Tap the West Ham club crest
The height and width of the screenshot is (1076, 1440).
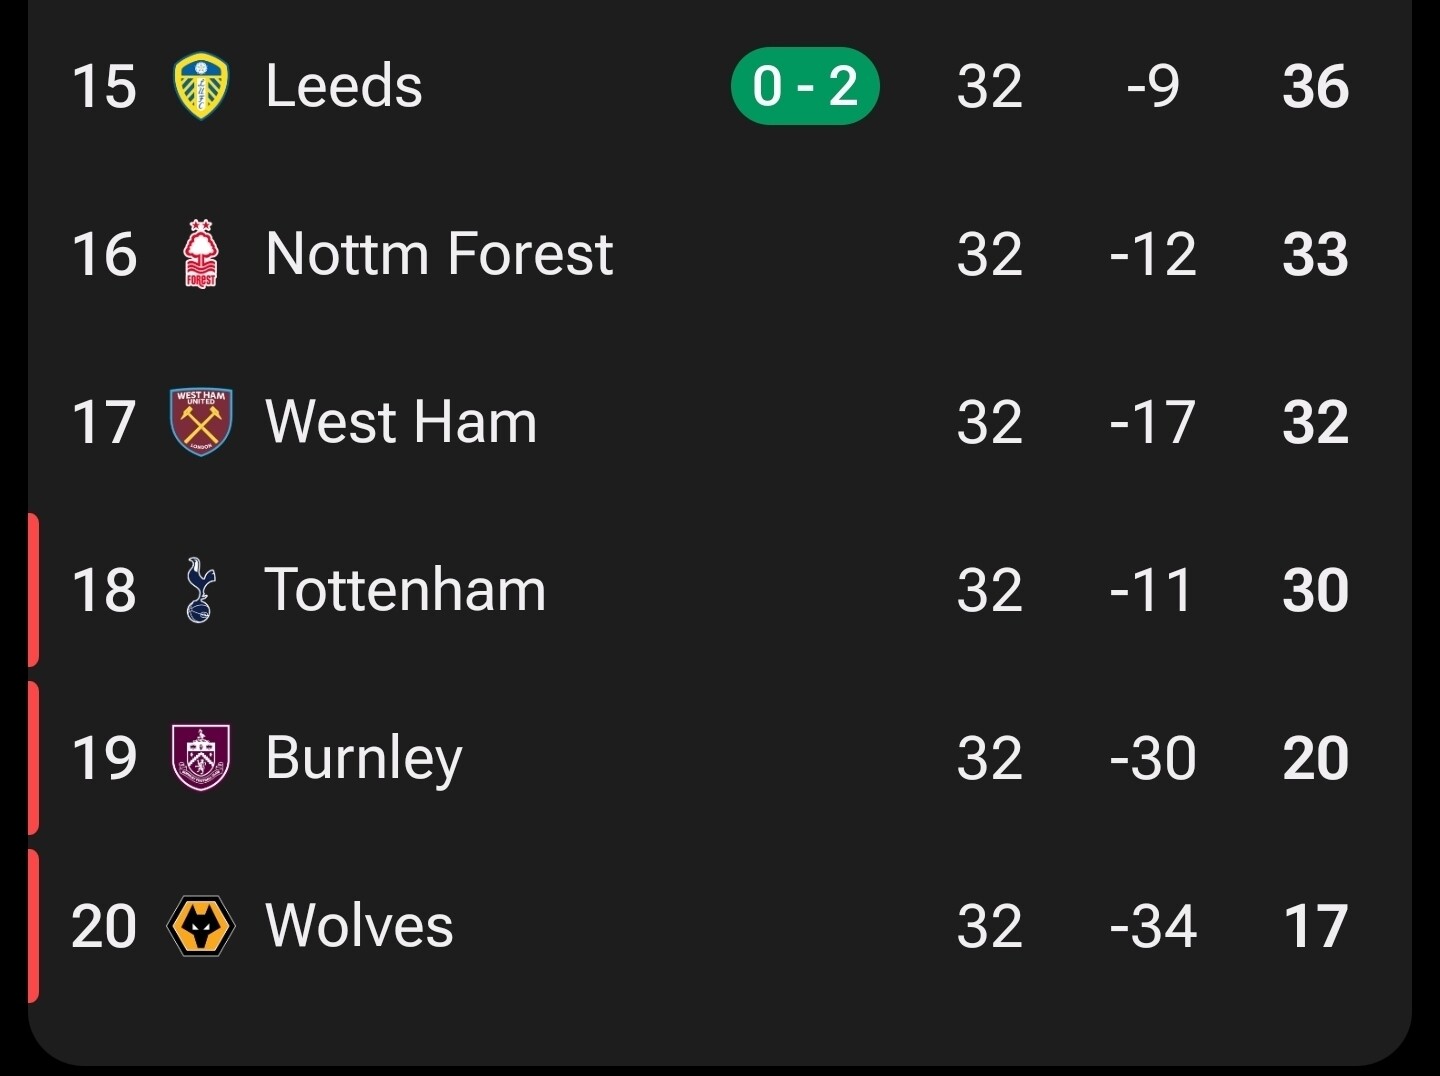click(201, 422)
